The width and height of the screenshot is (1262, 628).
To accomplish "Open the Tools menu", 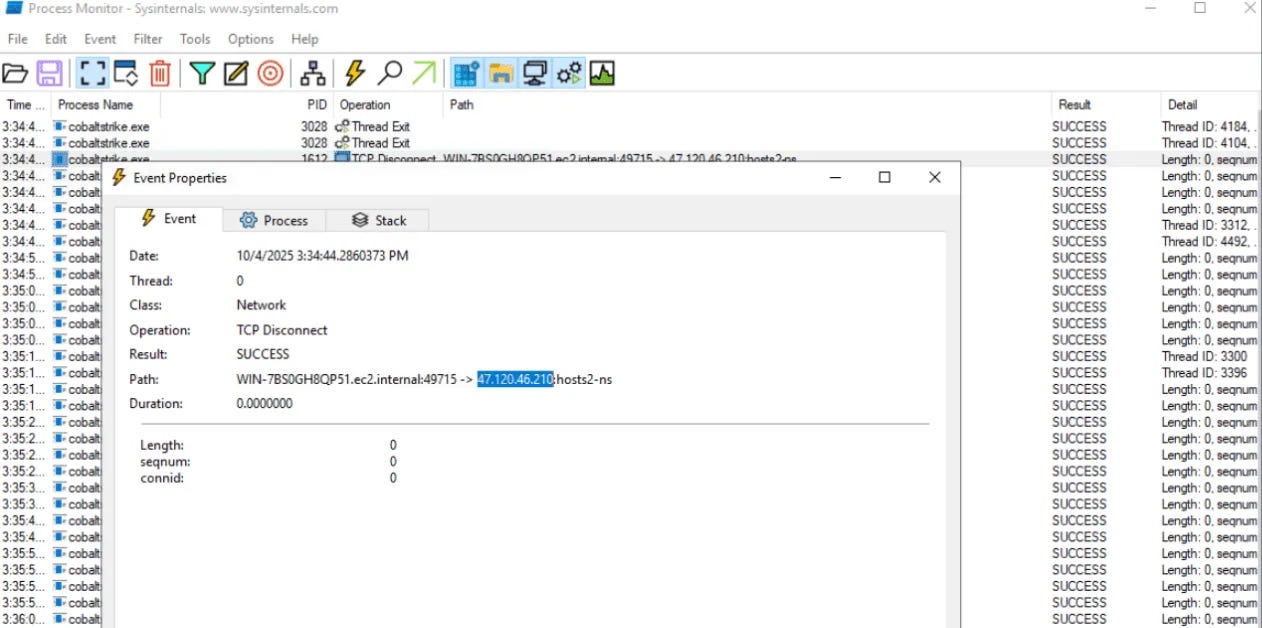I will tap(195, 39).
